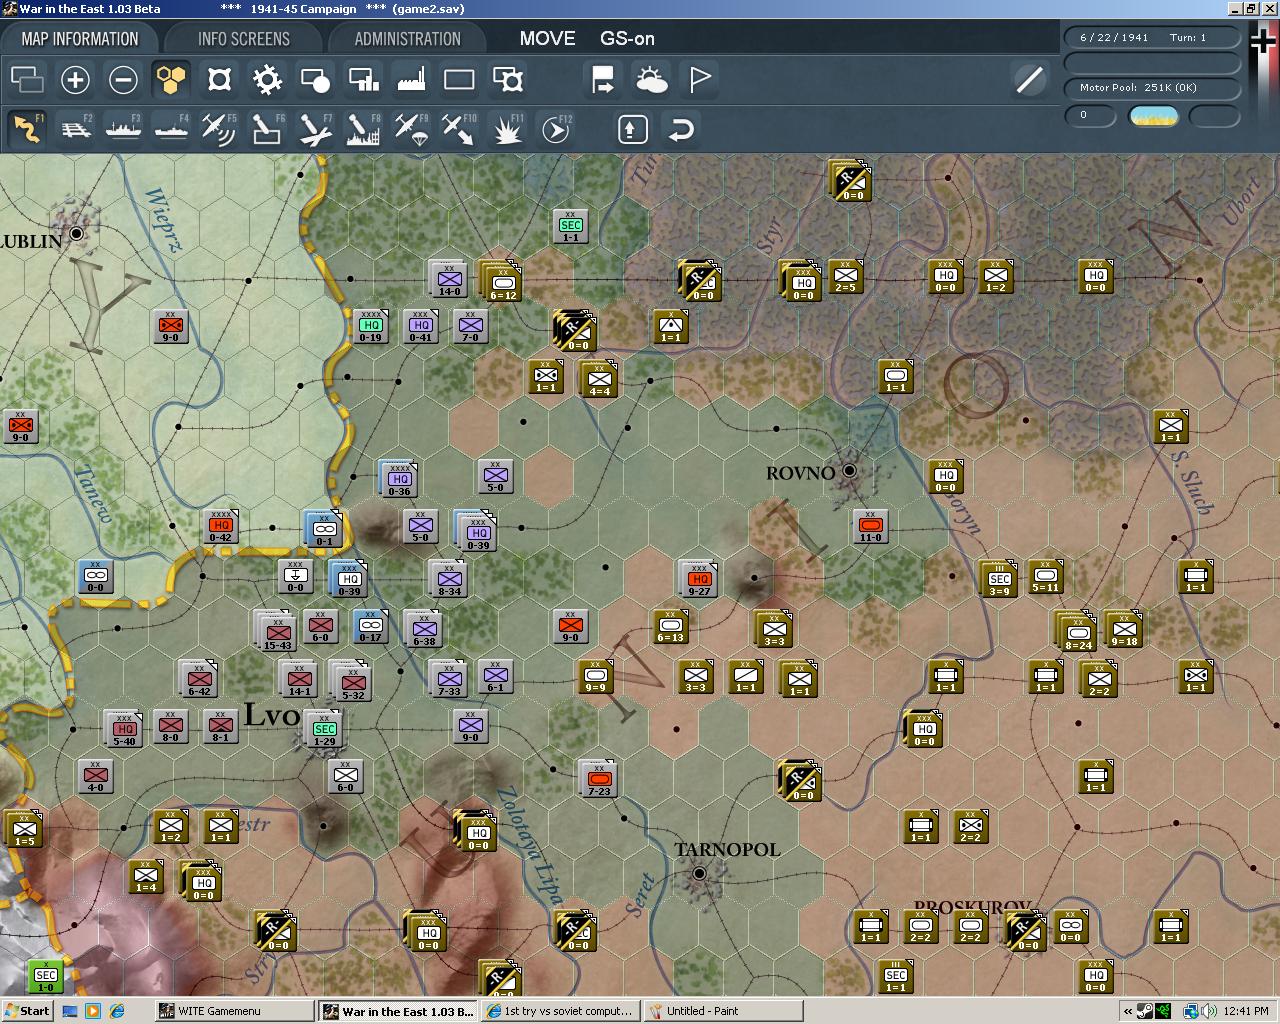Viewport: 1280px width, 1024px height.
Task: Select the purple infantry unit 14-0
Action: (449, 279)
